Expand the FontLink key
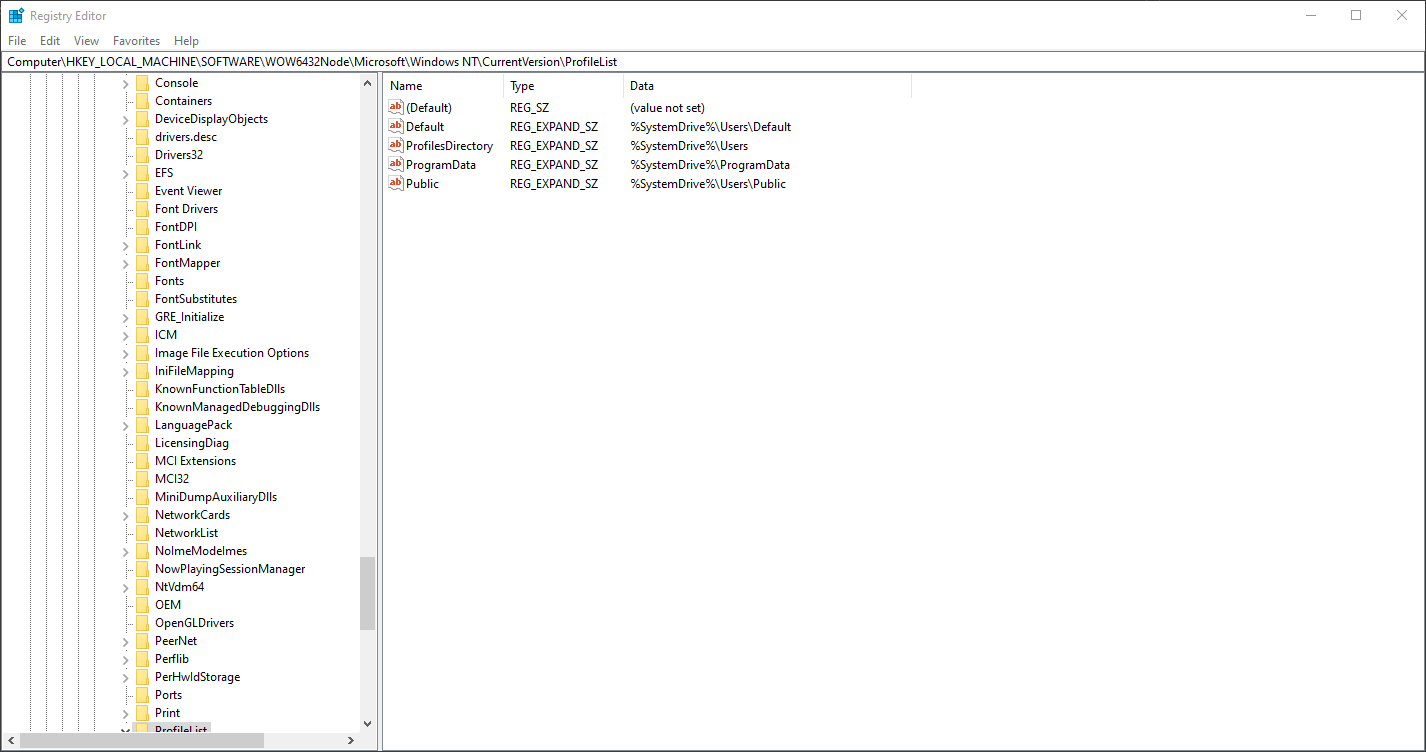1426x752 pixels. (126, 245)
